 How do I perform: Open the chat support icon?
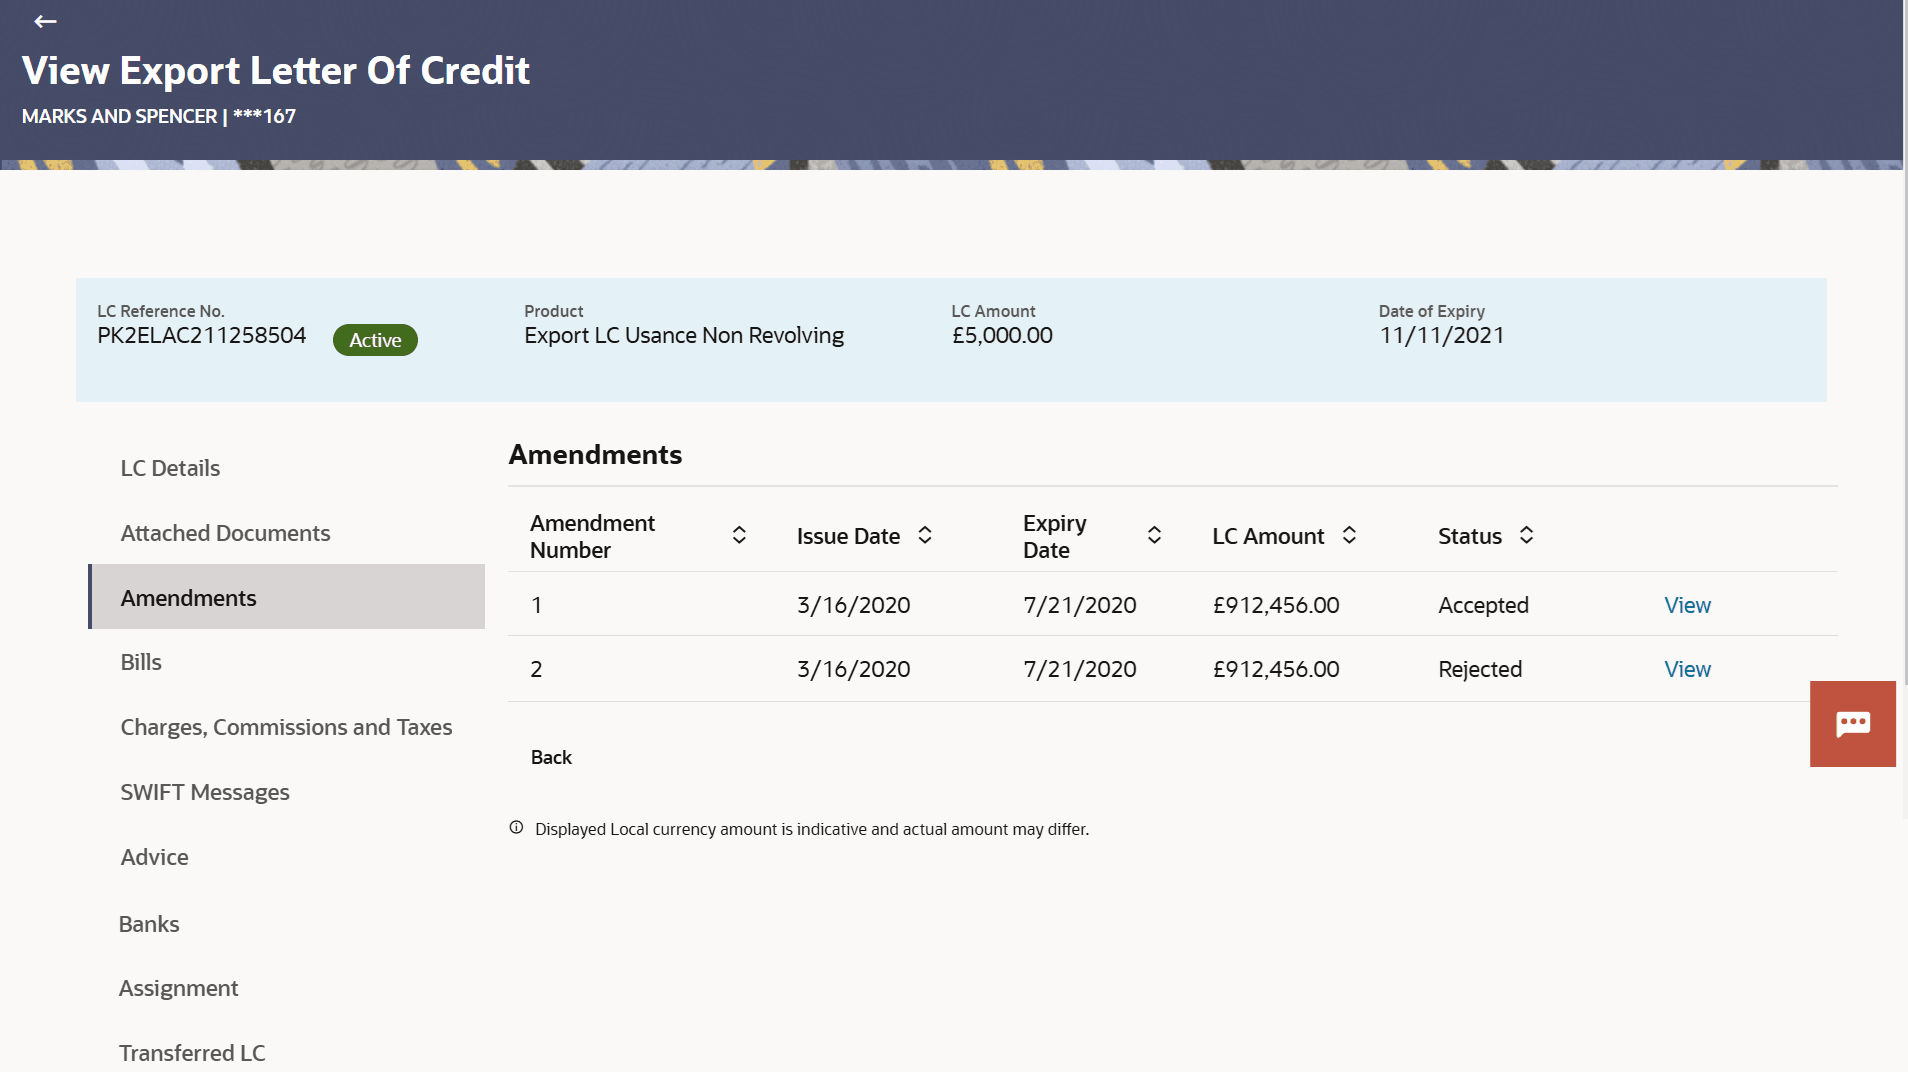[1853, 724]
